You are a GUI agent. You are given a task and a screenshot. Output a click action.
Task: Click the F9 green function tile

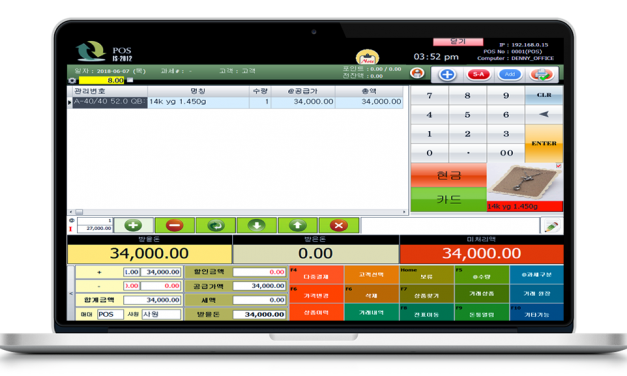[482, 312]
